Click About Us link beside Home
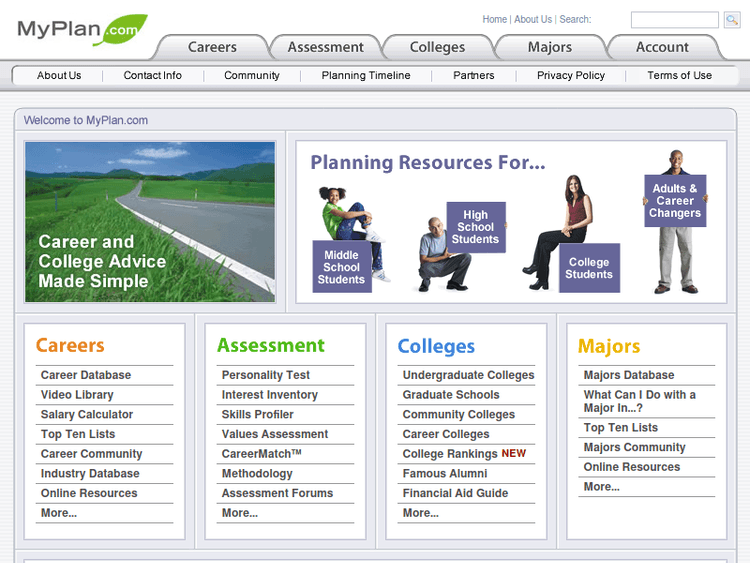750x563 pixels. click(x=533, y=19)
